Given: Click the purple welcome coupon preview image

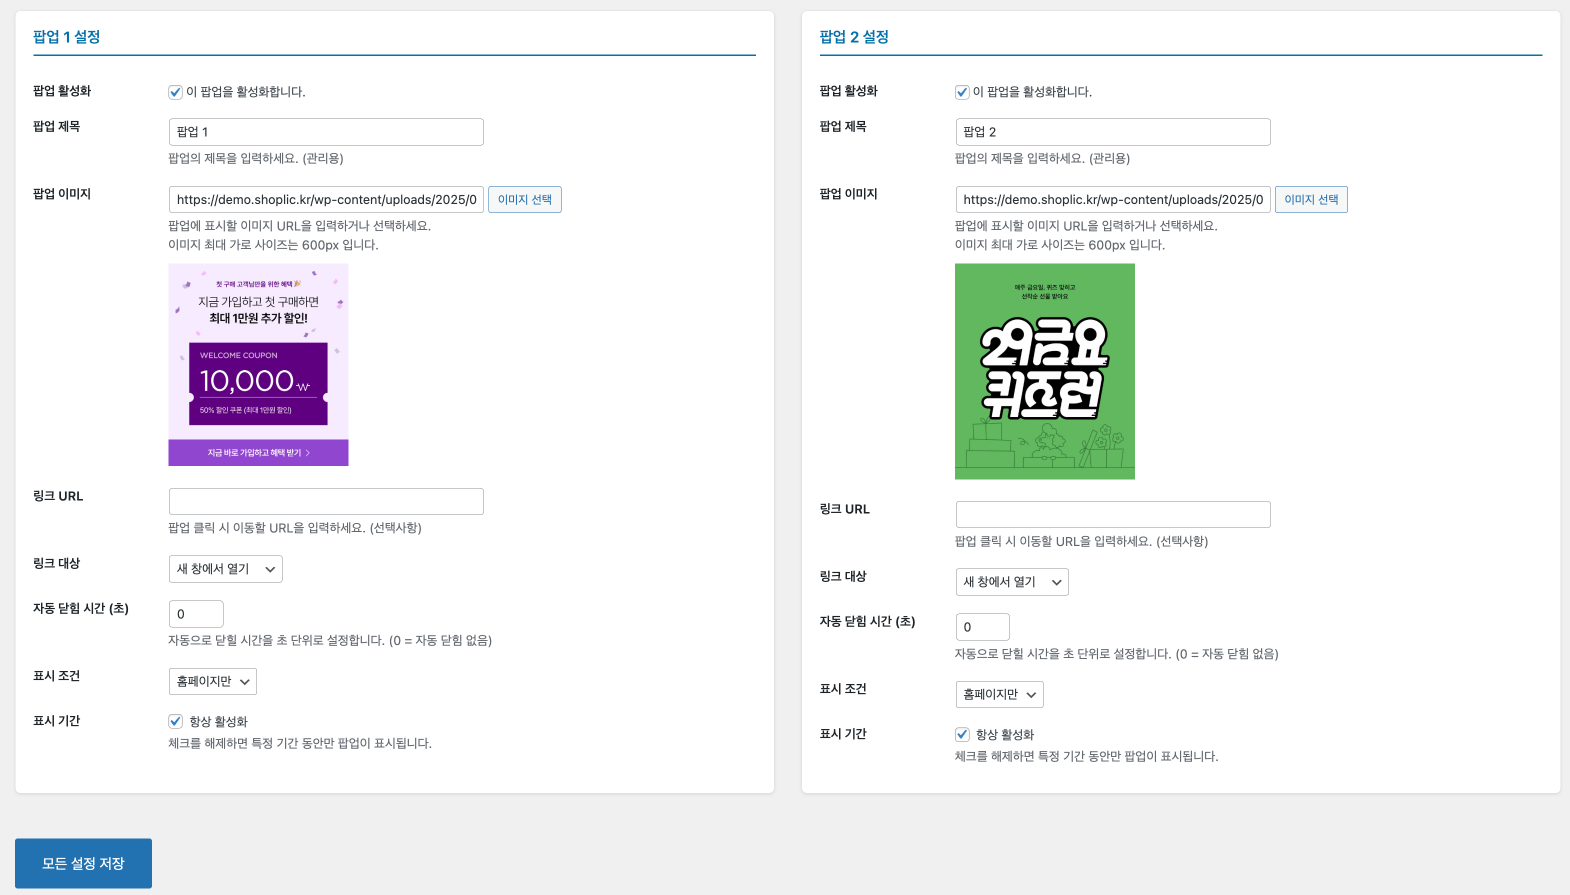Looking at the screenshot, I should click(x=258, y=365).
